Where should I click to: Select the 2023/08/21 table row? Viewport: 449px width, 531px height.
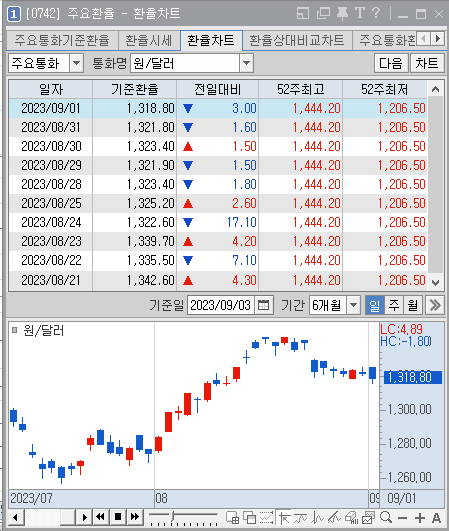218,280
